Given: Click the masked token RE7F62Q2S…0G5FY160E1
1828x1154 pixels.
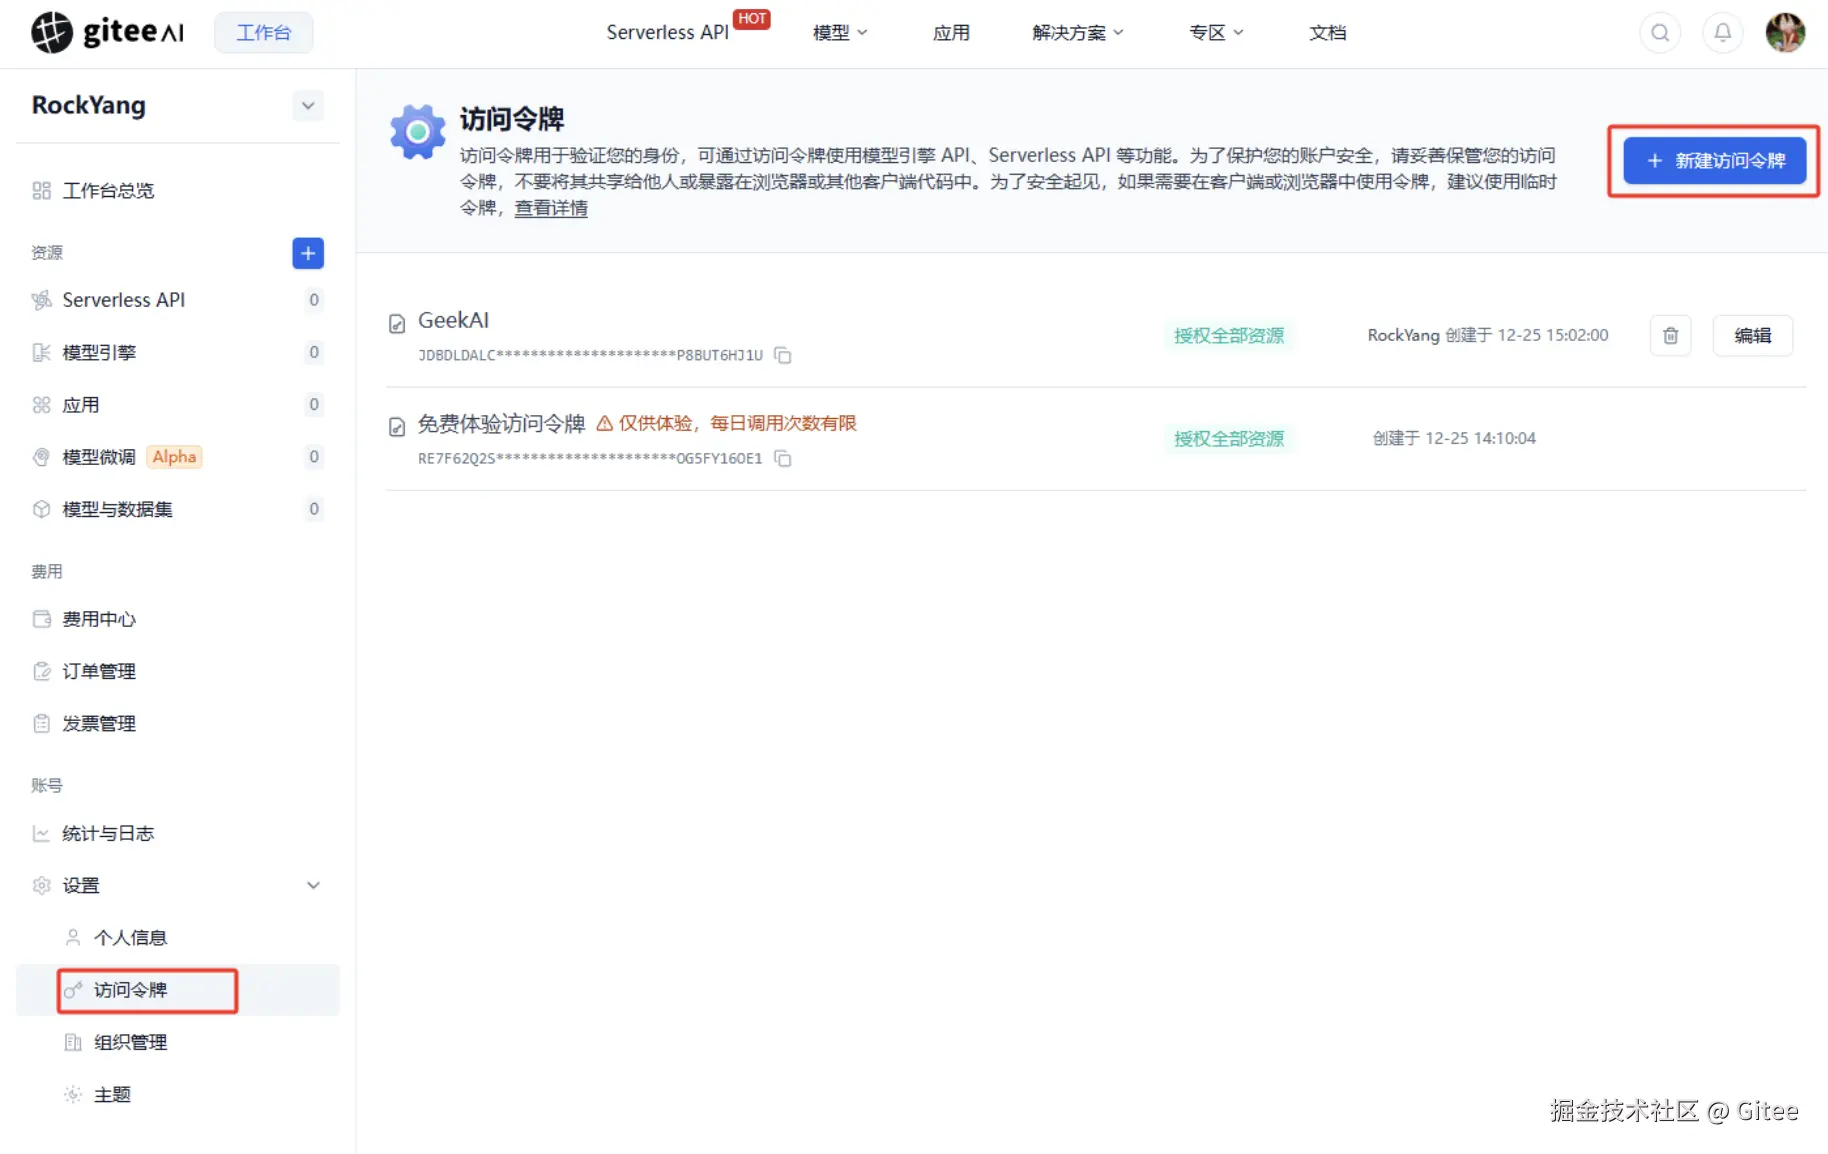Looking at the screenshot, I should coord(590,458).
